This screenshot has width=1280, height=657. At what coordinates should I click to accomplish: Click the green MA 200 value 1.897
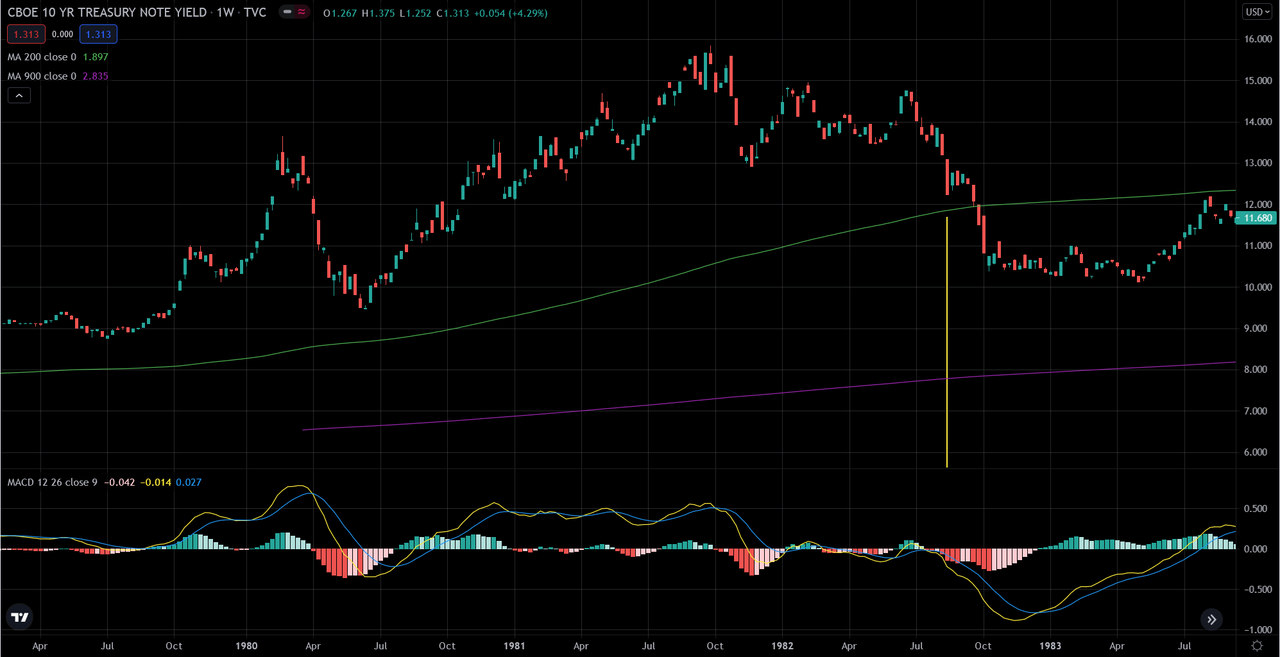95,57
